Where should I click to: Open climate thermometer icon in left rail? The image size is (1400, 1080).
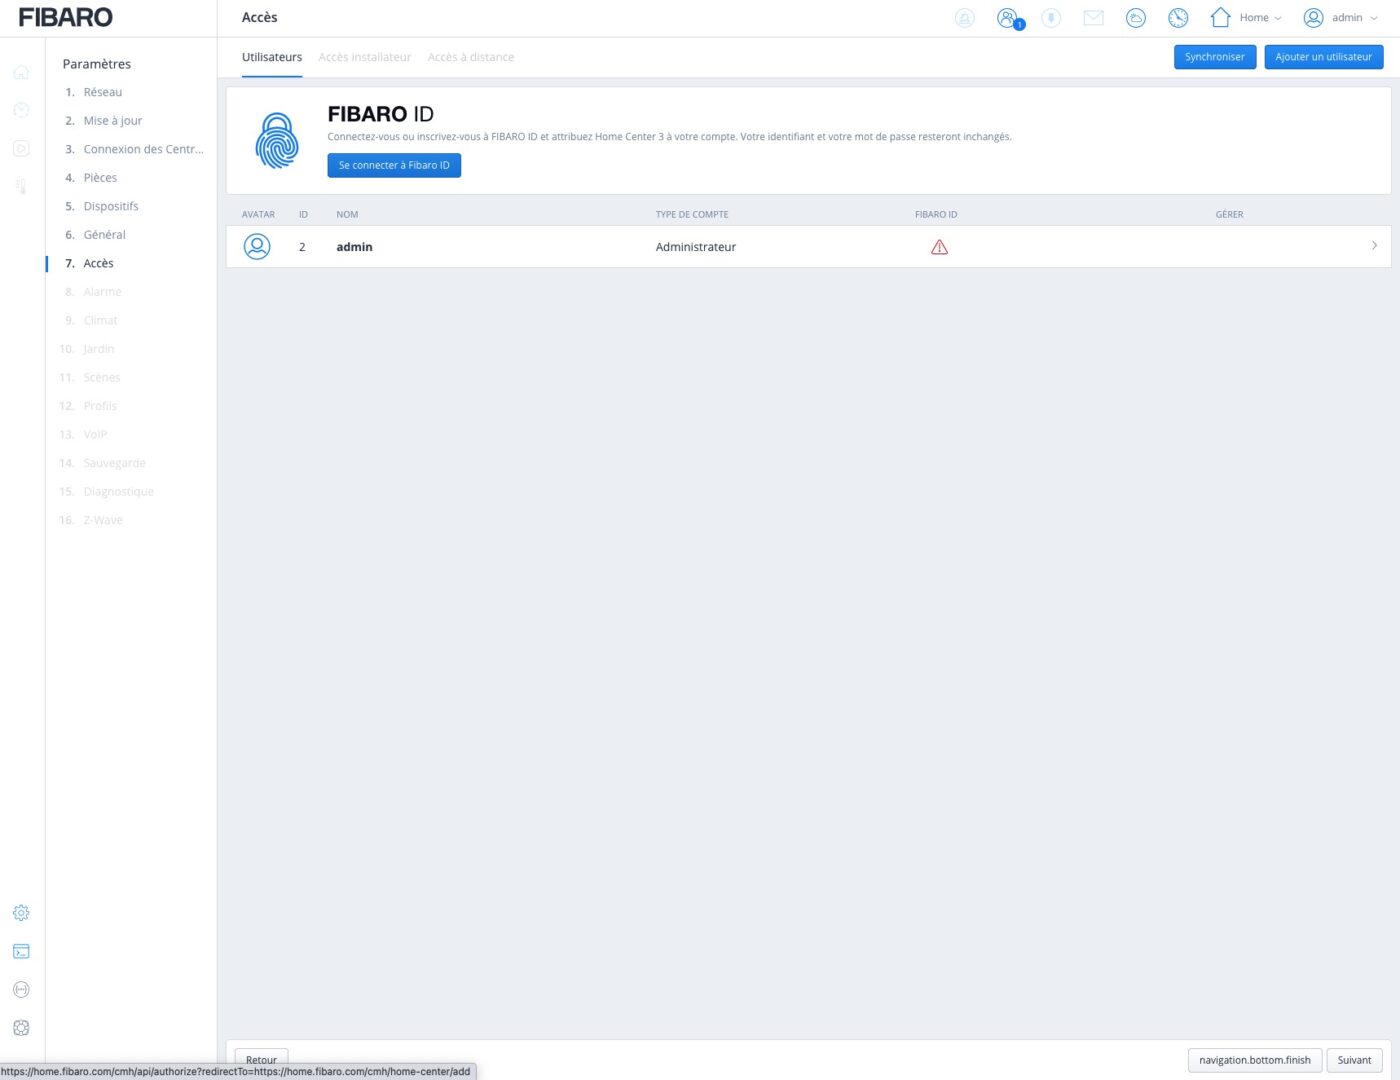21,186
